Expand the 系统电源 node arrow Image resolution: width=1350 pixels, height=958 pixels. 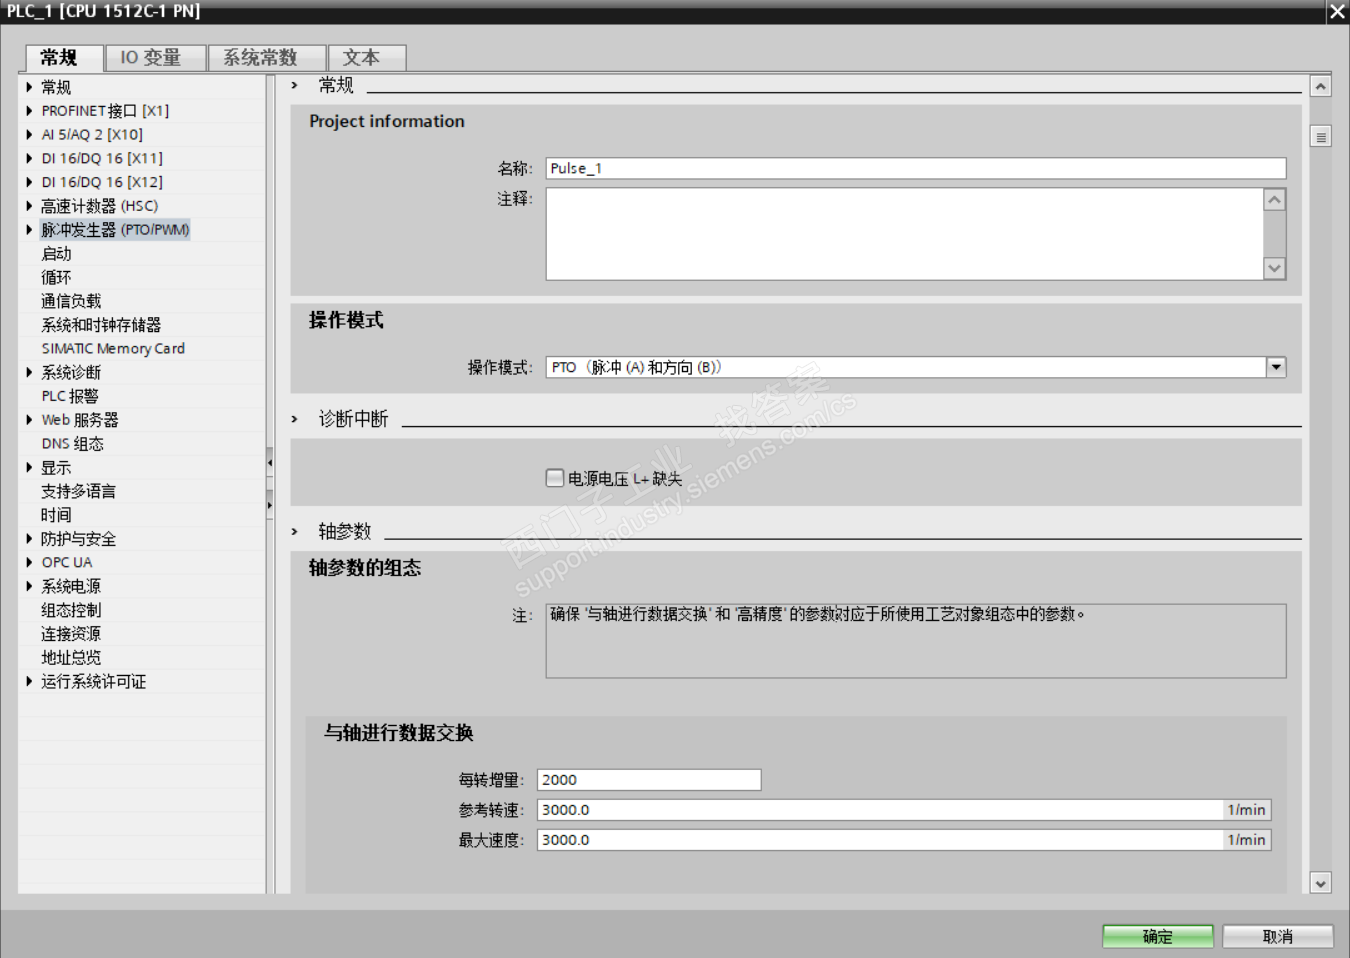(x=29, y=586)
